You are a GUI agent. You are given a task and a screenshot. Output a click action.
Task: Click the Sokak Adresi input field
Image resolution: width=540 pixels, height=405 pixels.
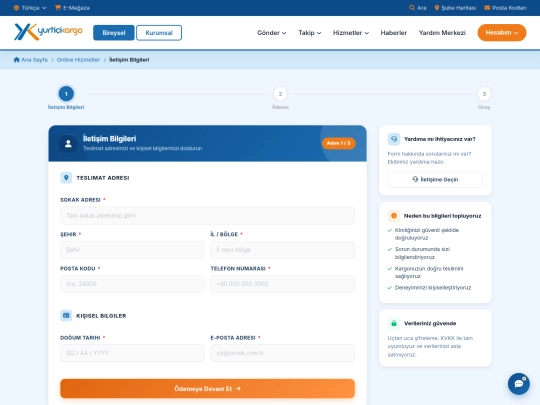tap(207, 216)
